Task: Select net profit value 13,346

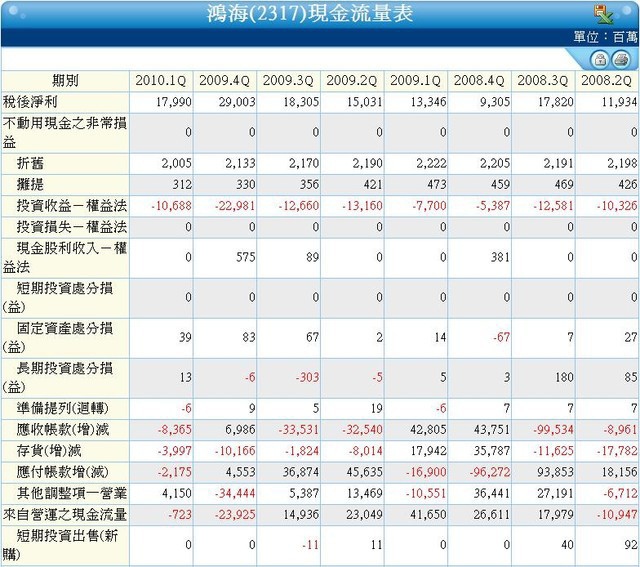Action: point(429,102)
